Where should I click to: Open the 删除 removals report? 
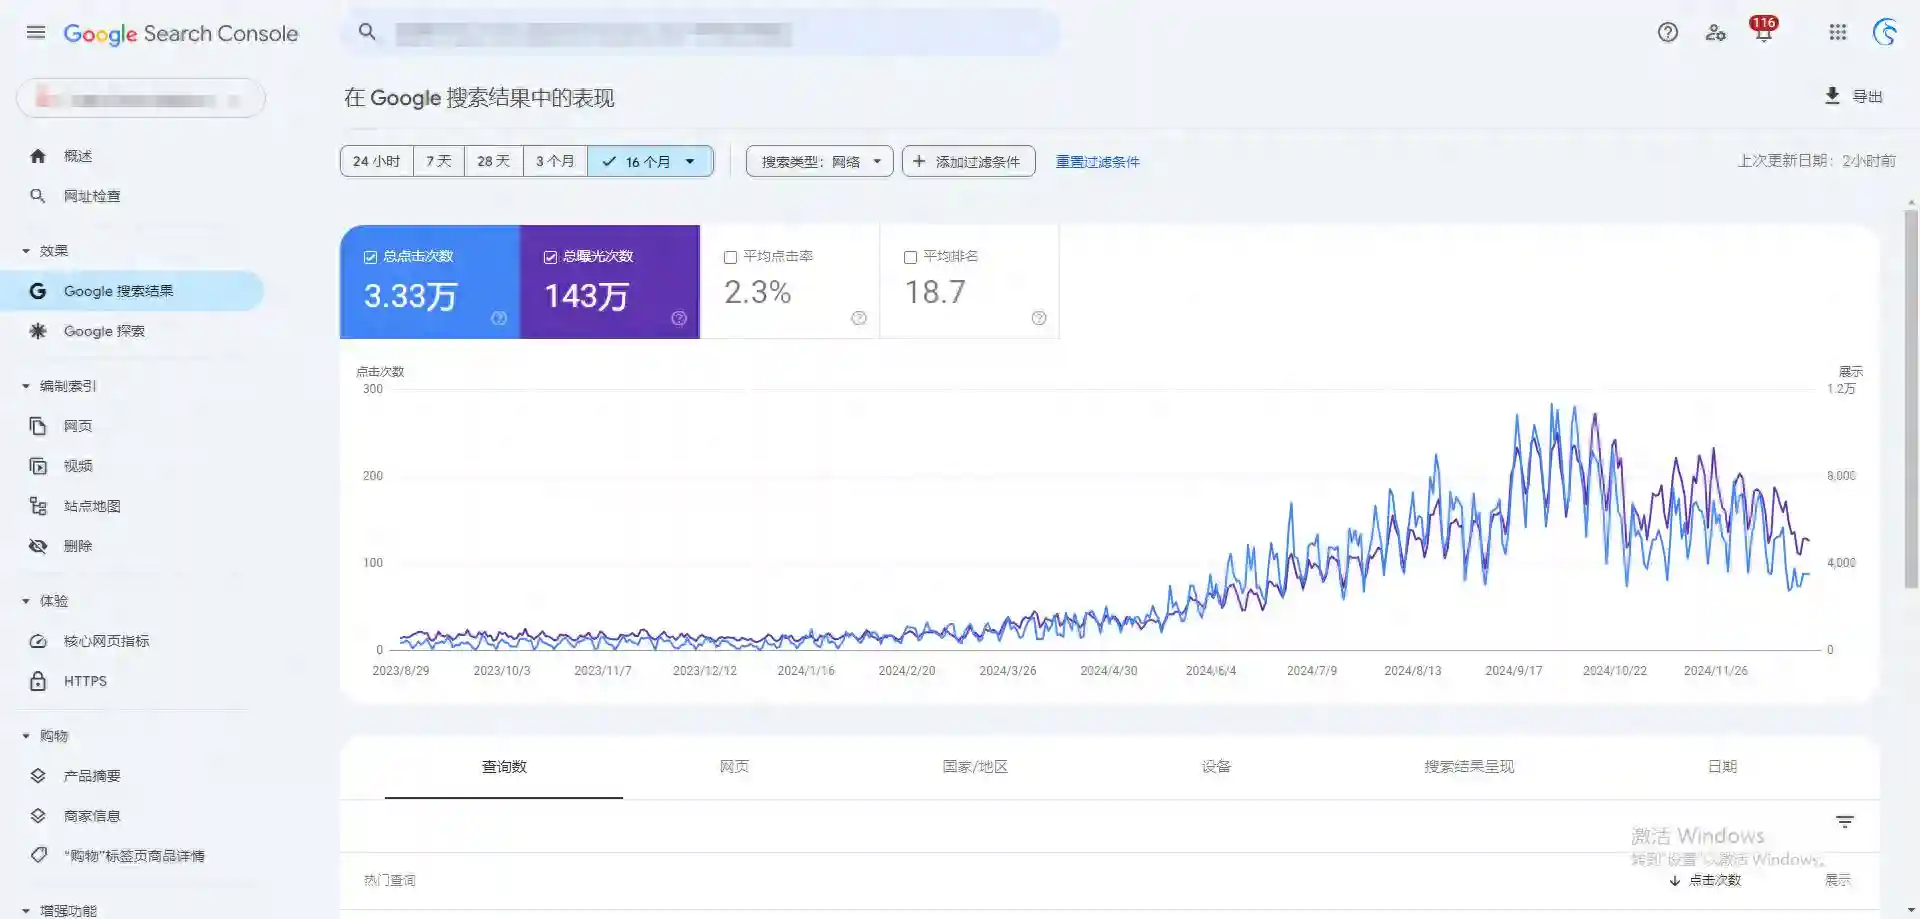pyautogui.click(x=77, y=546)
